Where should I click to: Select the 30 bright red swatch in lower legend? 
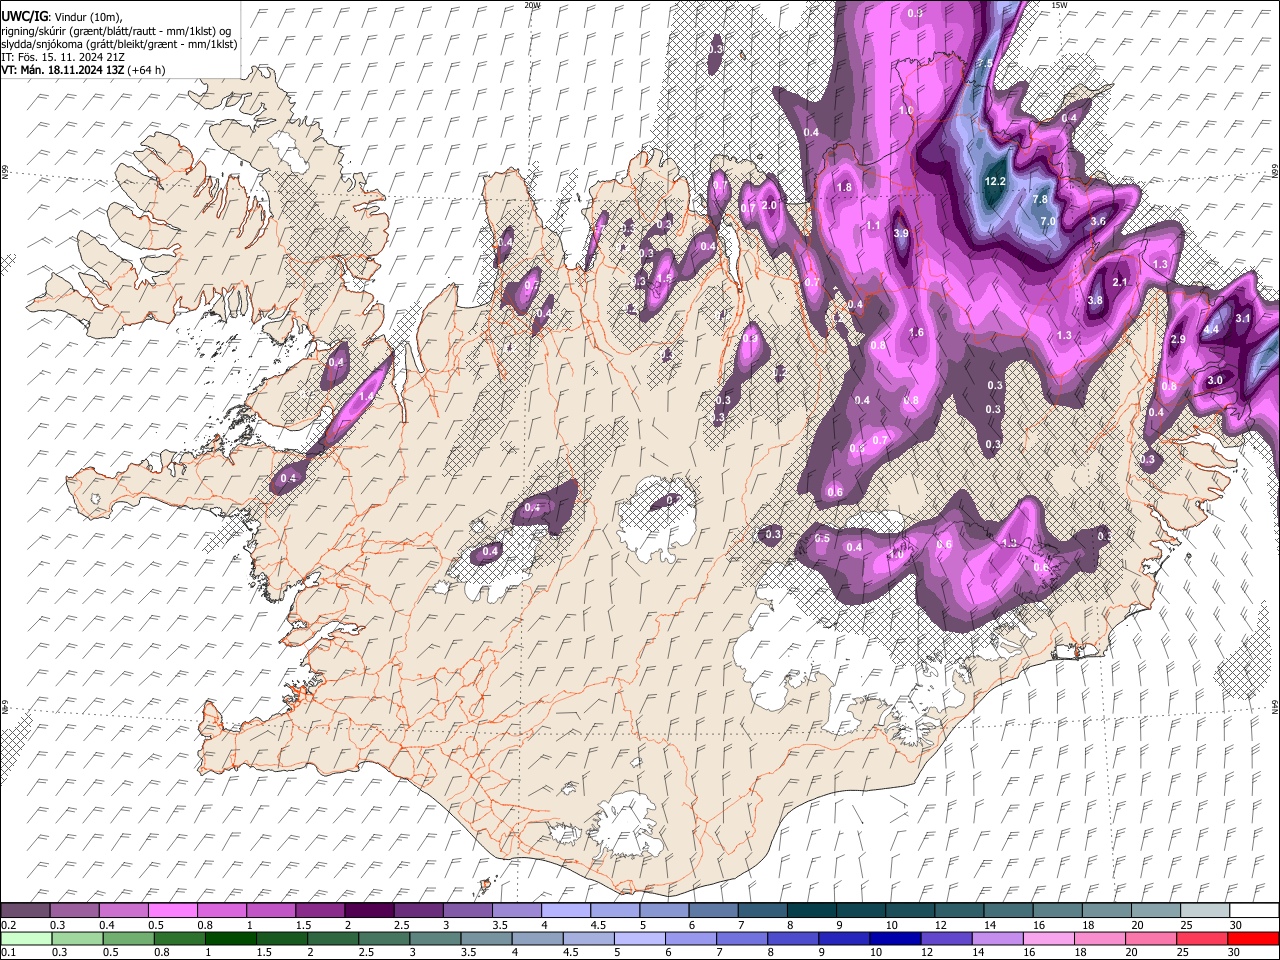click(x=1252, y=938)
